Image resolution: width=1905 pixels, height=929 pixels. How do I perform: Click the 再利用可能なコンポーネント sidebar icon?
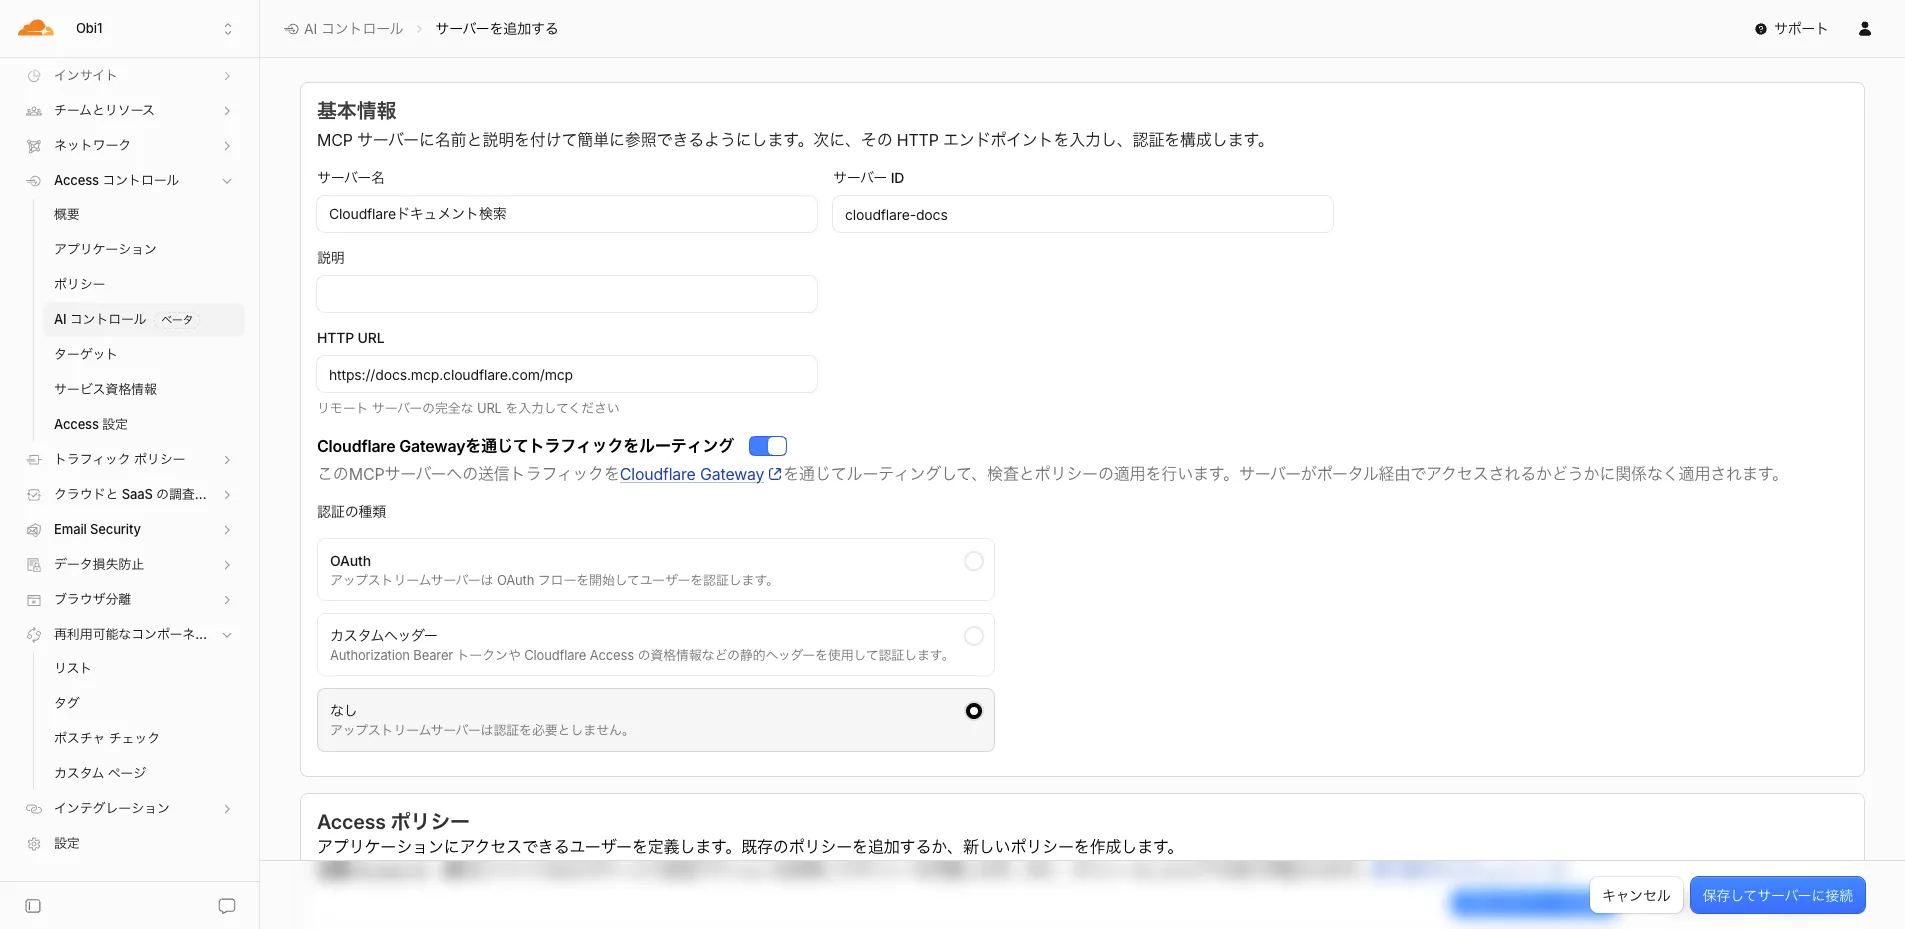(34, 635)
